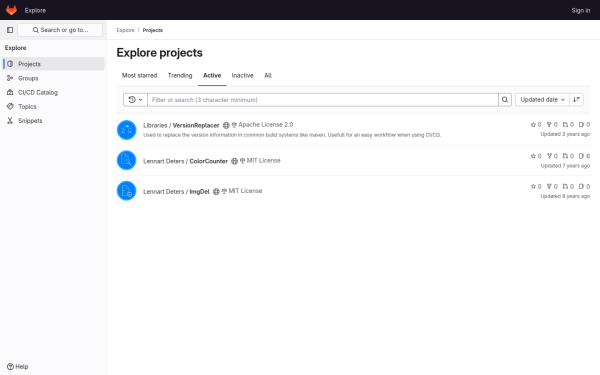
Task: Click merge requests count of ImgDel
Action: pyautogui.click(x=568, y=186)
